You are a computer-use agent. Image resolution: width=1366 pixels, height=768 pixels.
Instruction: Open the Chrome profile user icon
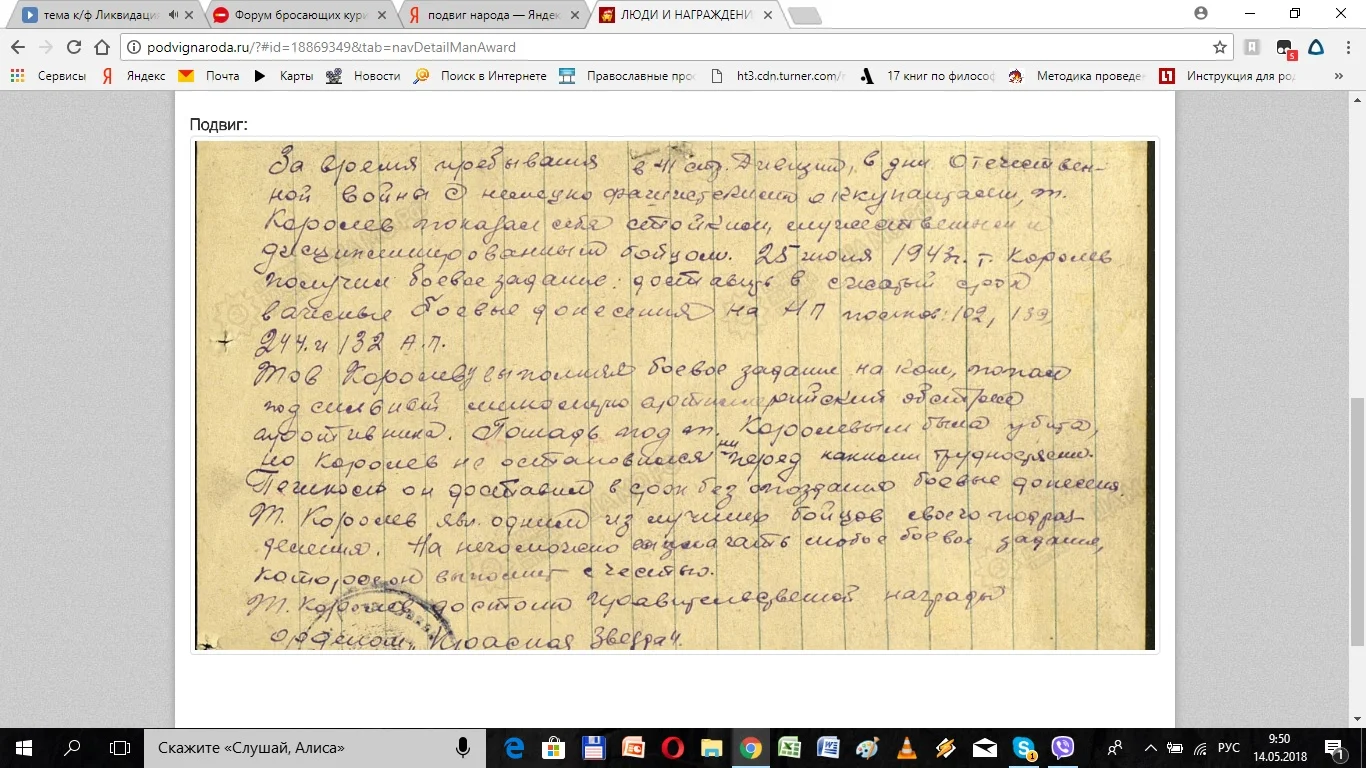coord(1200,13)
